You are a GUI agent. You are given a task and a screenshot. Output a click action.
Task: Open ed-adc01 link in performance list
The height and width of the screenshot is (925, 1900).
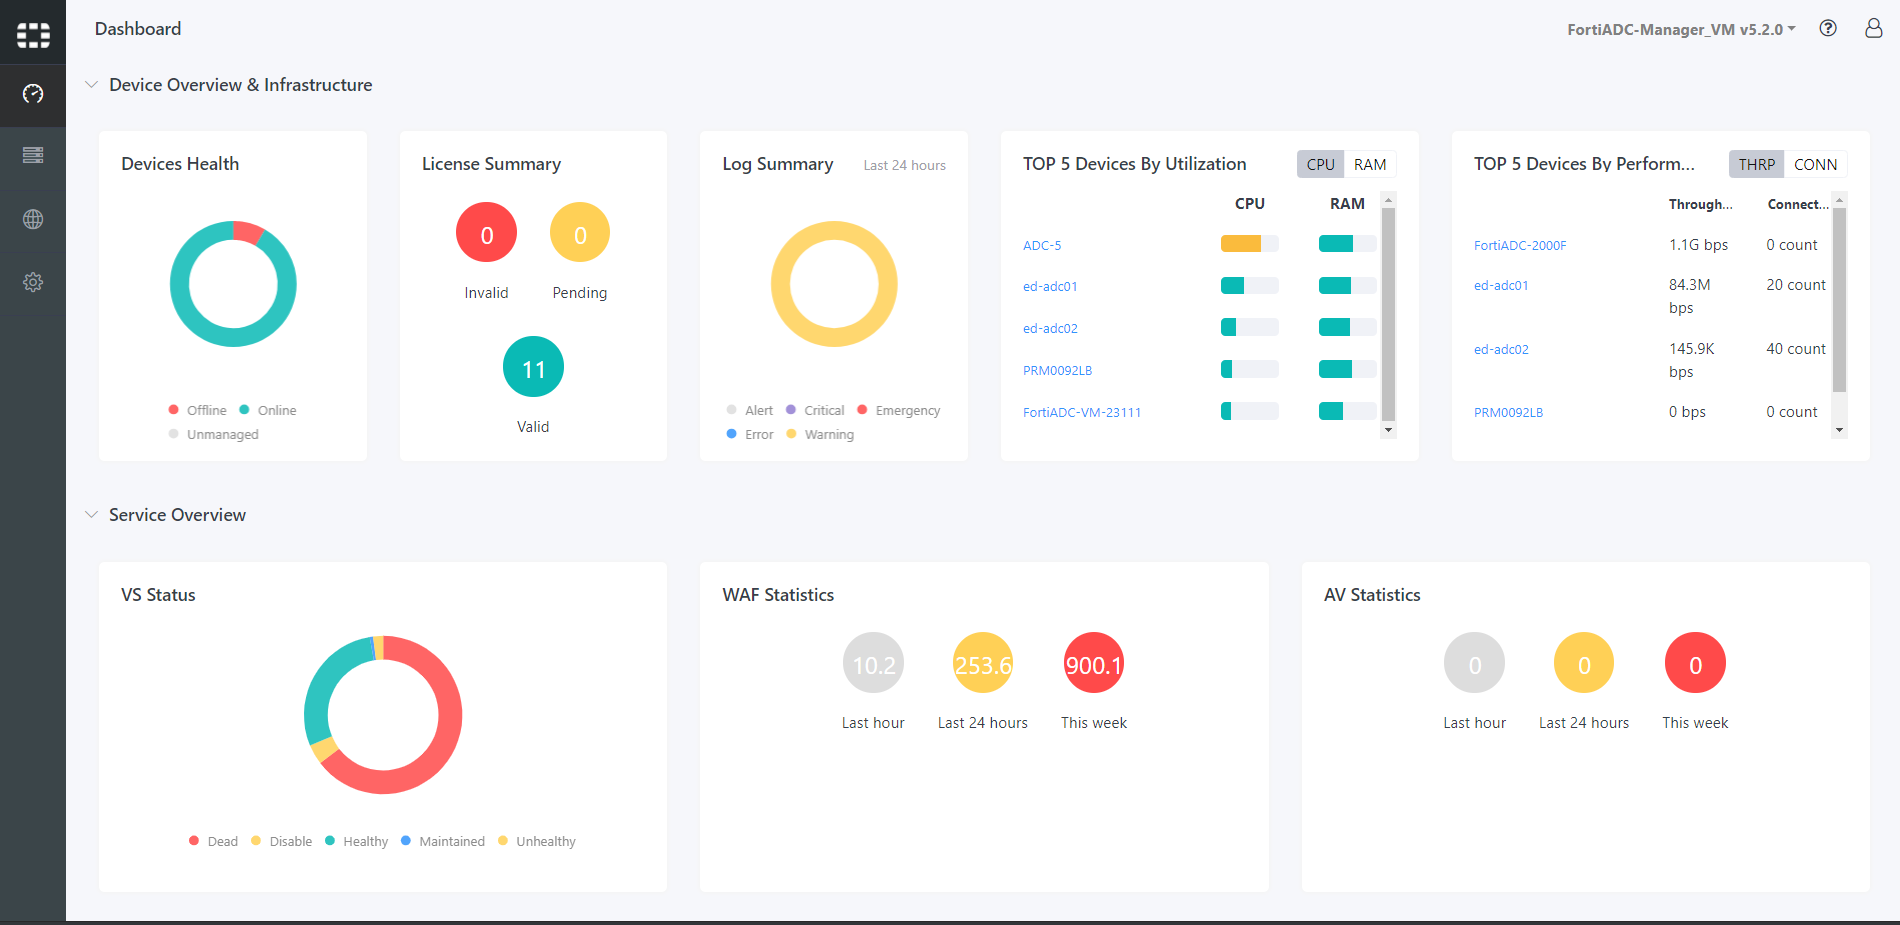click(x=1501, y=285)
